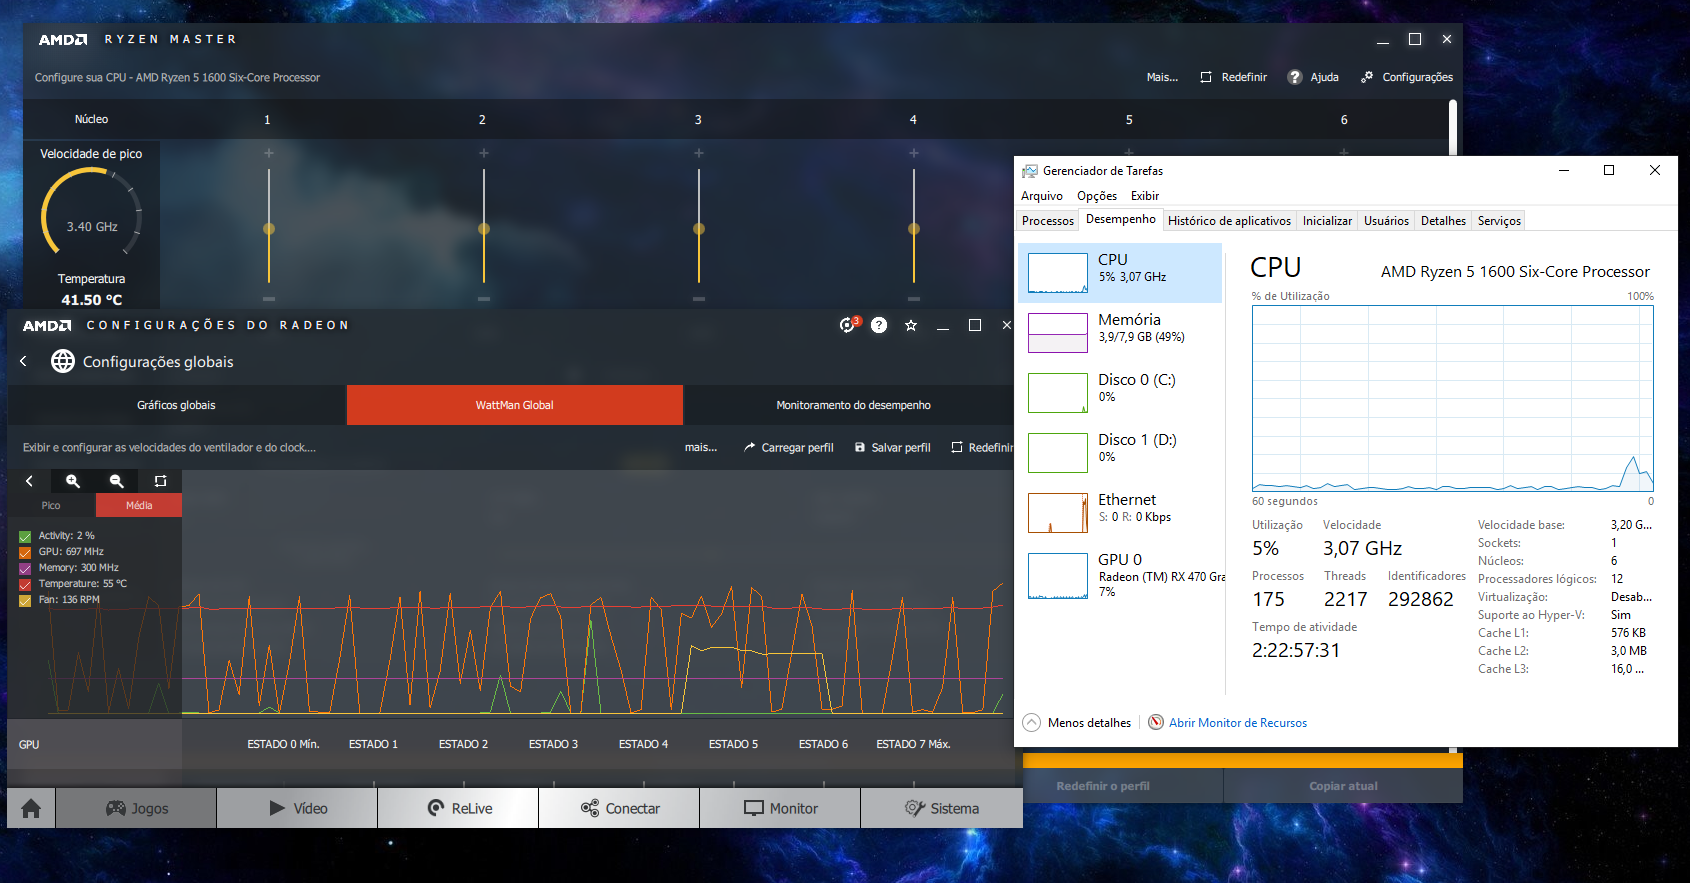Select Memória in Task Manager performance list
Image resolution: width=1690 pixels, height=883 pixels.
1120,333
